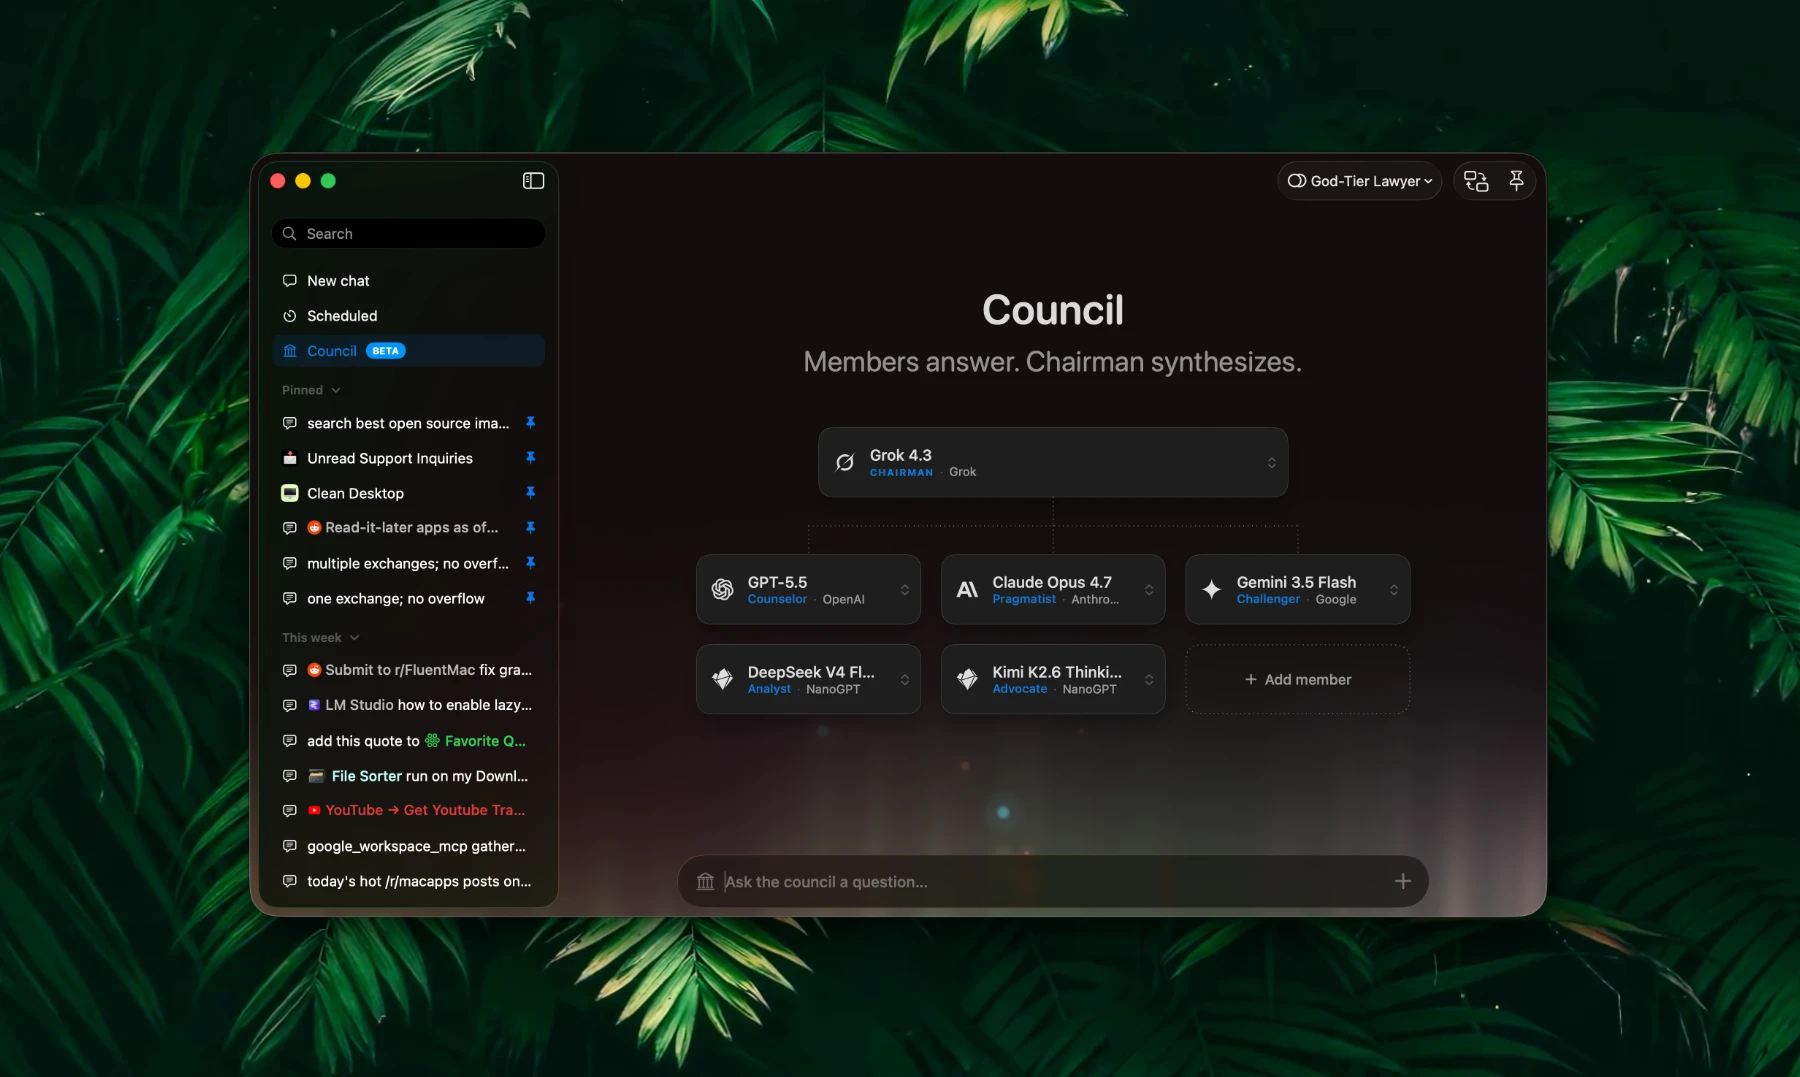This screenshot has width=1800, height=1077.
Task: Open 'add this quote to Favorite Q...' chat
Action: point(408,741)
